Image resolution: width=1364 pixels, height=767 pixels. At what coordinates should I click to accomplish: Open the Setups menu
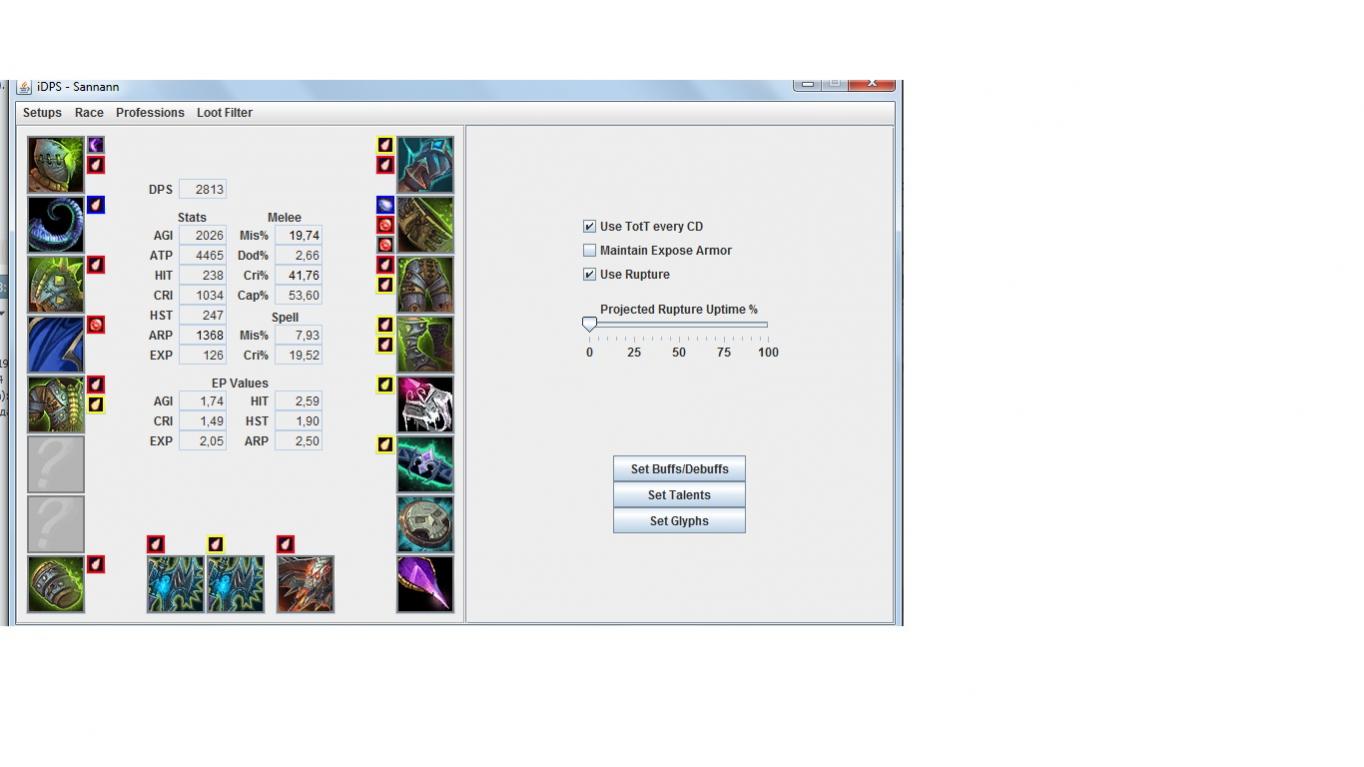click(42, 113)
